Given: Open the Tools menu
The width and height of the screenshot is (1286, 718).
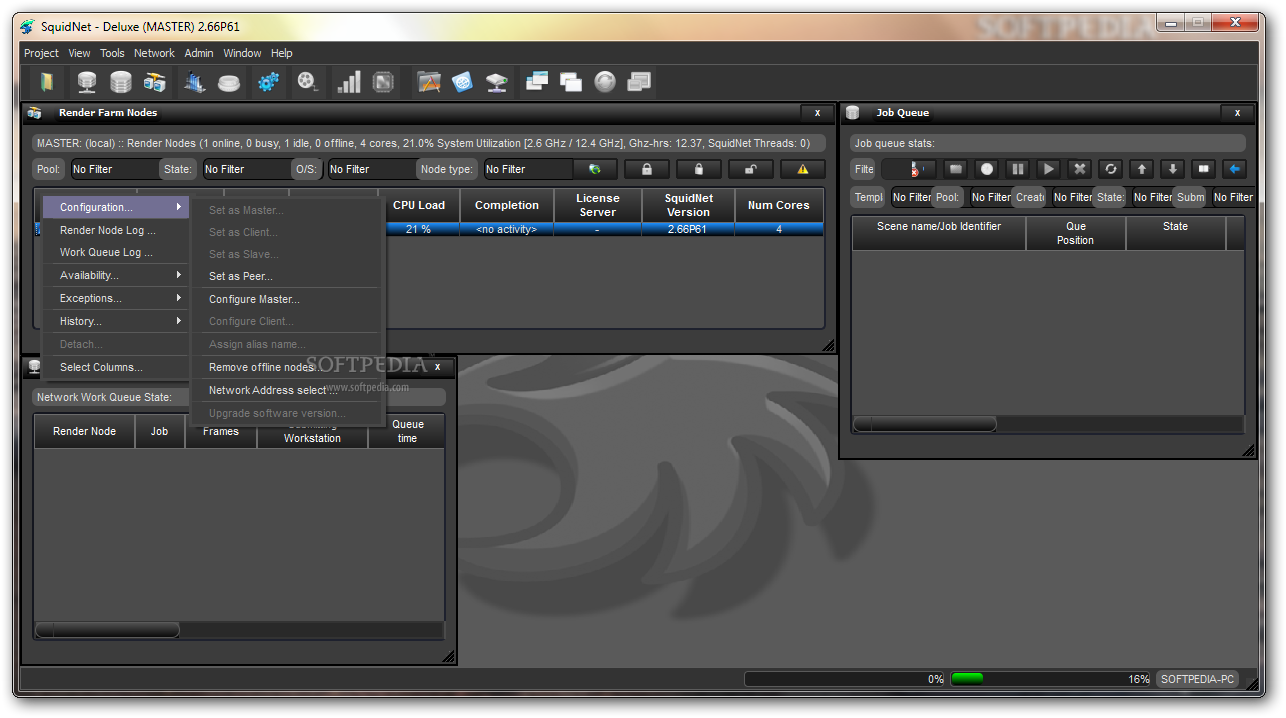Looking at the screenshot, I should (112, 53).
